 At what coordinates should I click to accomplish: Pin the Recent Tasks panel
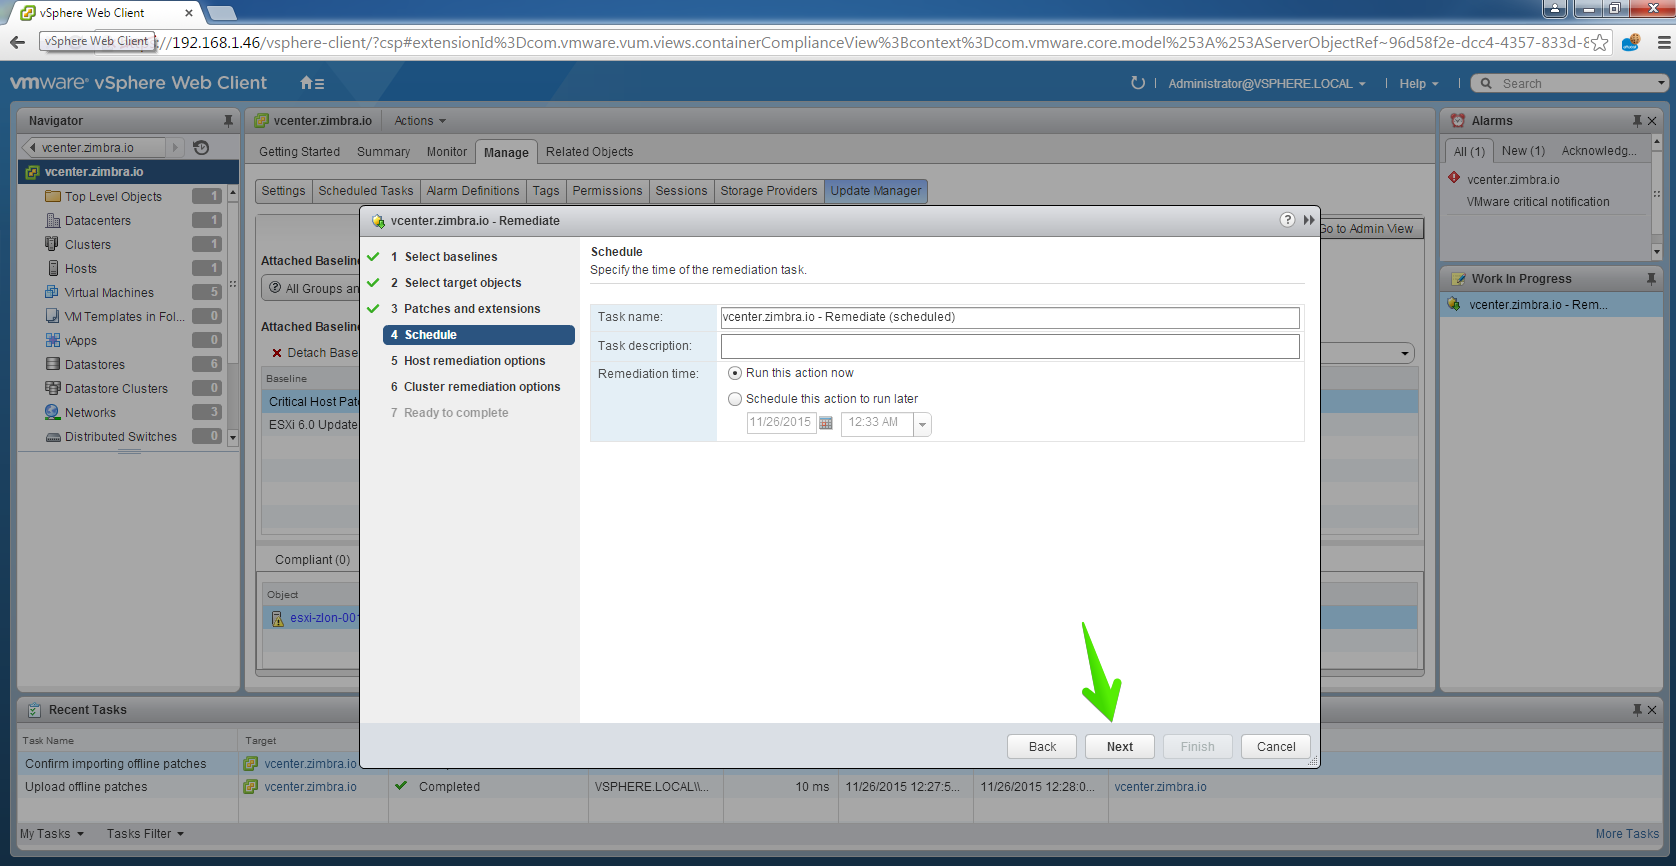[x=1637, y=710]
